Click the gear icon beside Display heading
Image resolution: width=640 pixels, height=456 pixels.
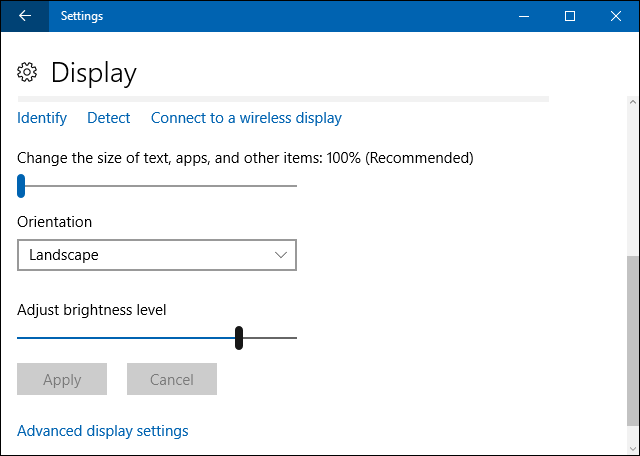(x=27, y=72)
